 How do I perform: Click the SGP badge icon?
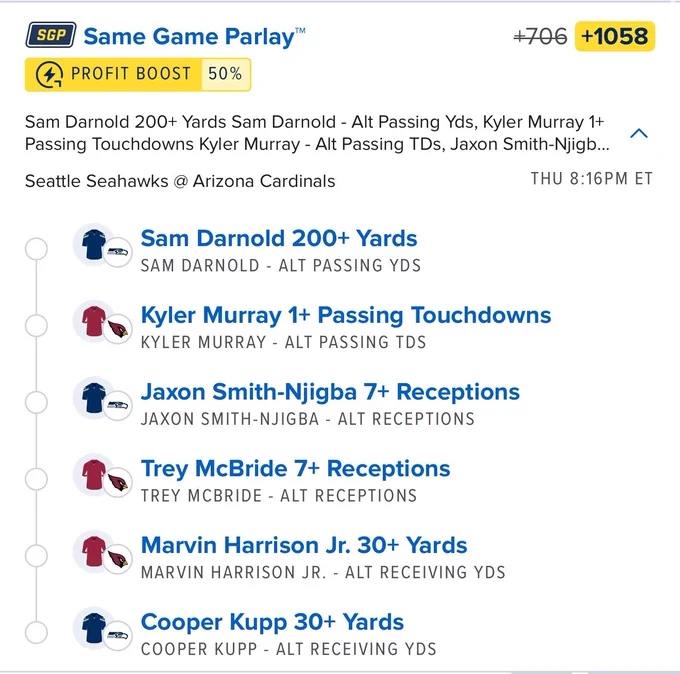click(x=51, y=35)
